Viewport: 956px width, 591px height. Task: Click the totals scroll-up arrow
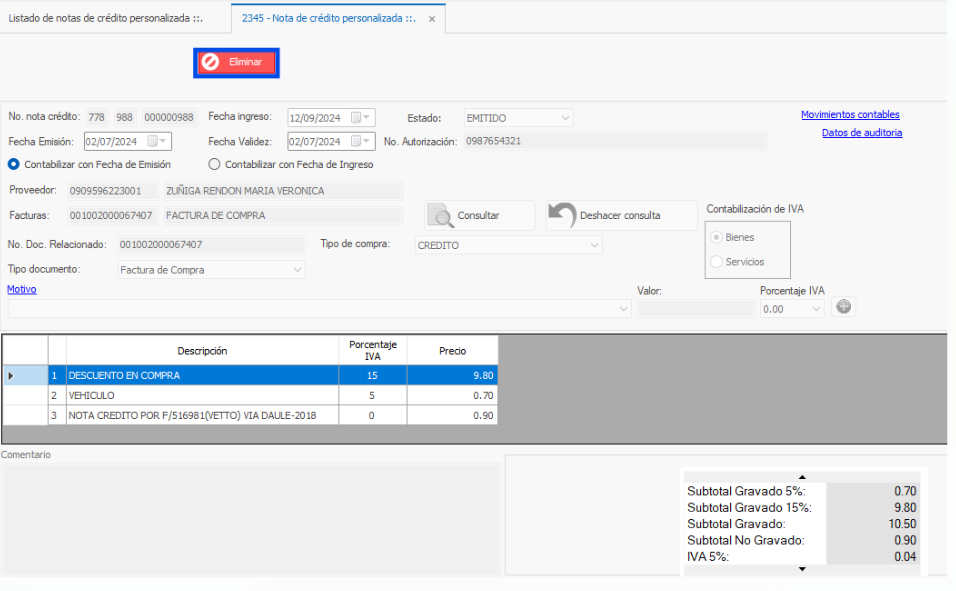pos(802,477)
